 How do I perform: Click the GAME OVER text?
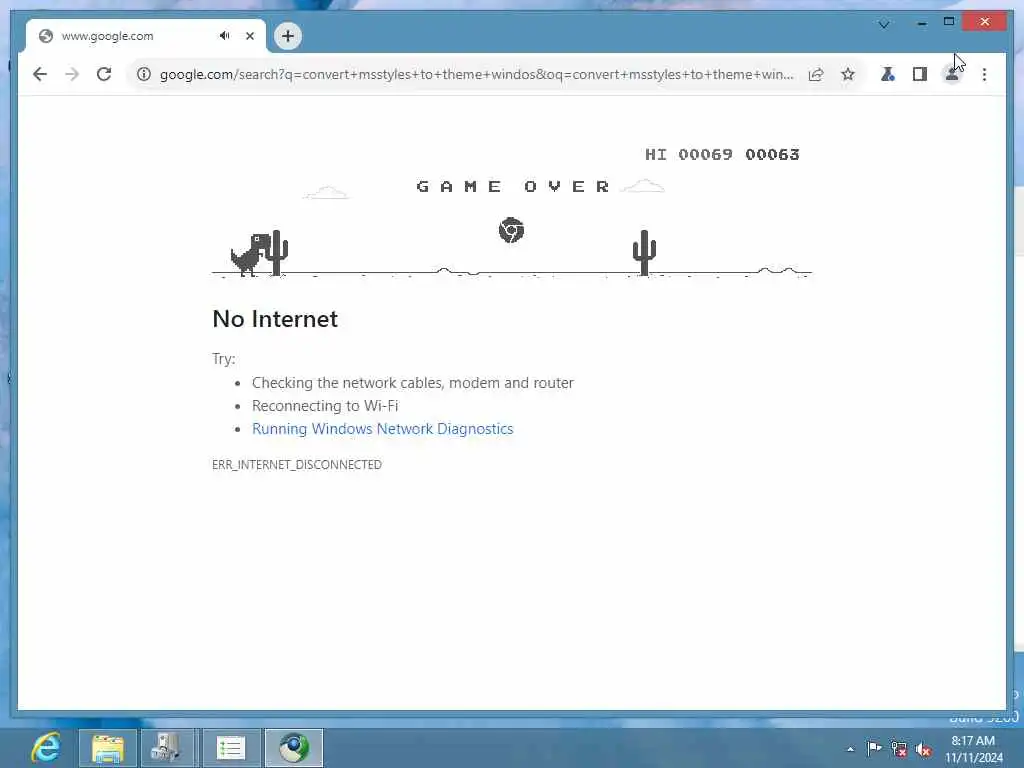(x=513, y=187)
